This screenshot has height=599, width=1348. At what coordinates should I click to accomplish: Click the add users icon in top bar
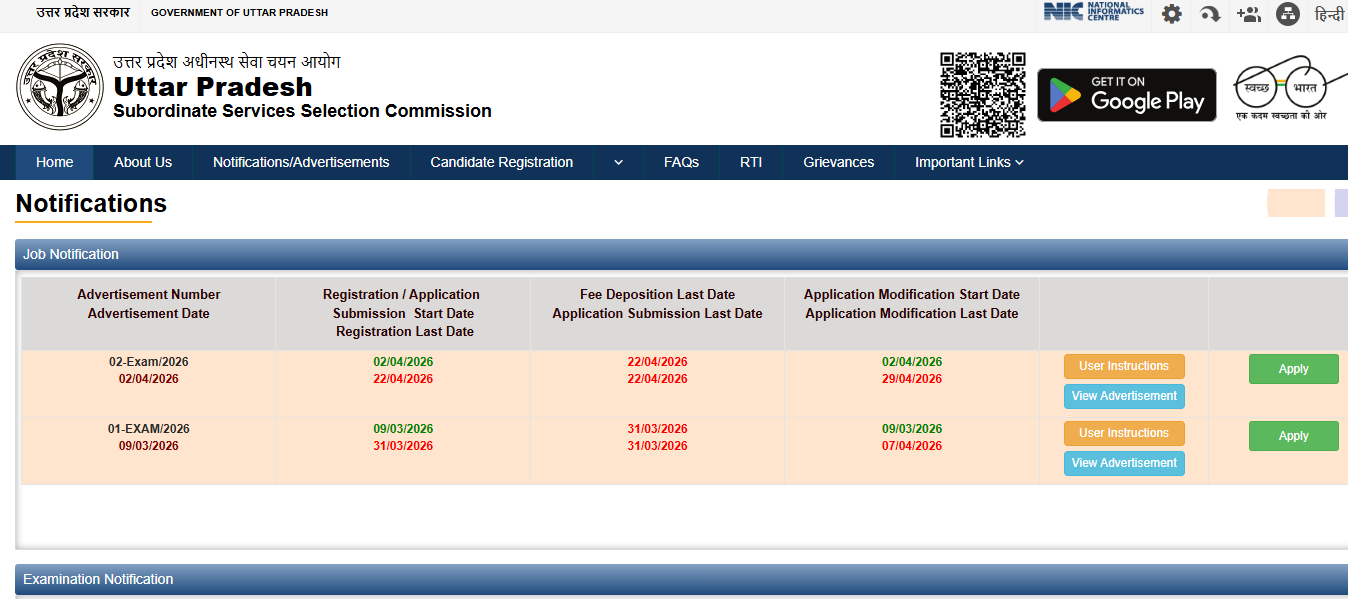point(1248,14)
